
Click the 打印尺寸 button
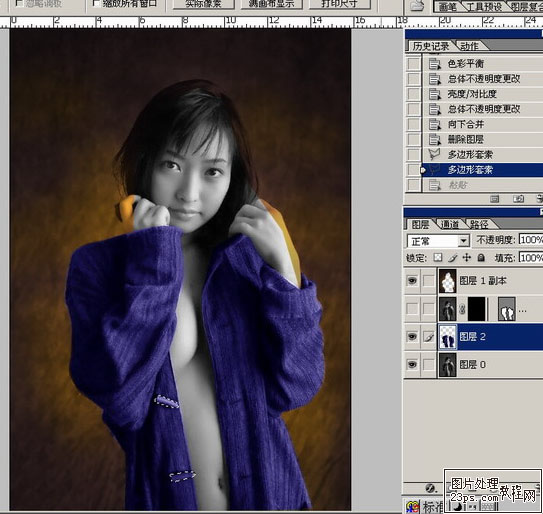[339, 4]
